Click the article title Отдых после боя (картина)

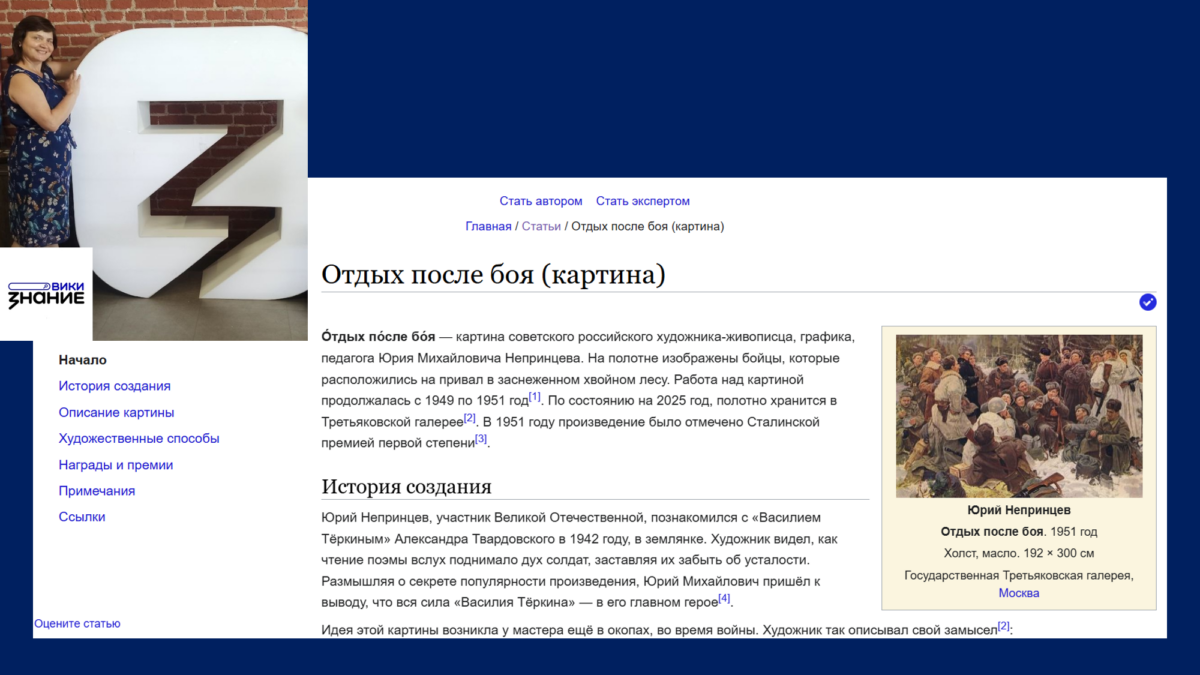pos(493,275)
